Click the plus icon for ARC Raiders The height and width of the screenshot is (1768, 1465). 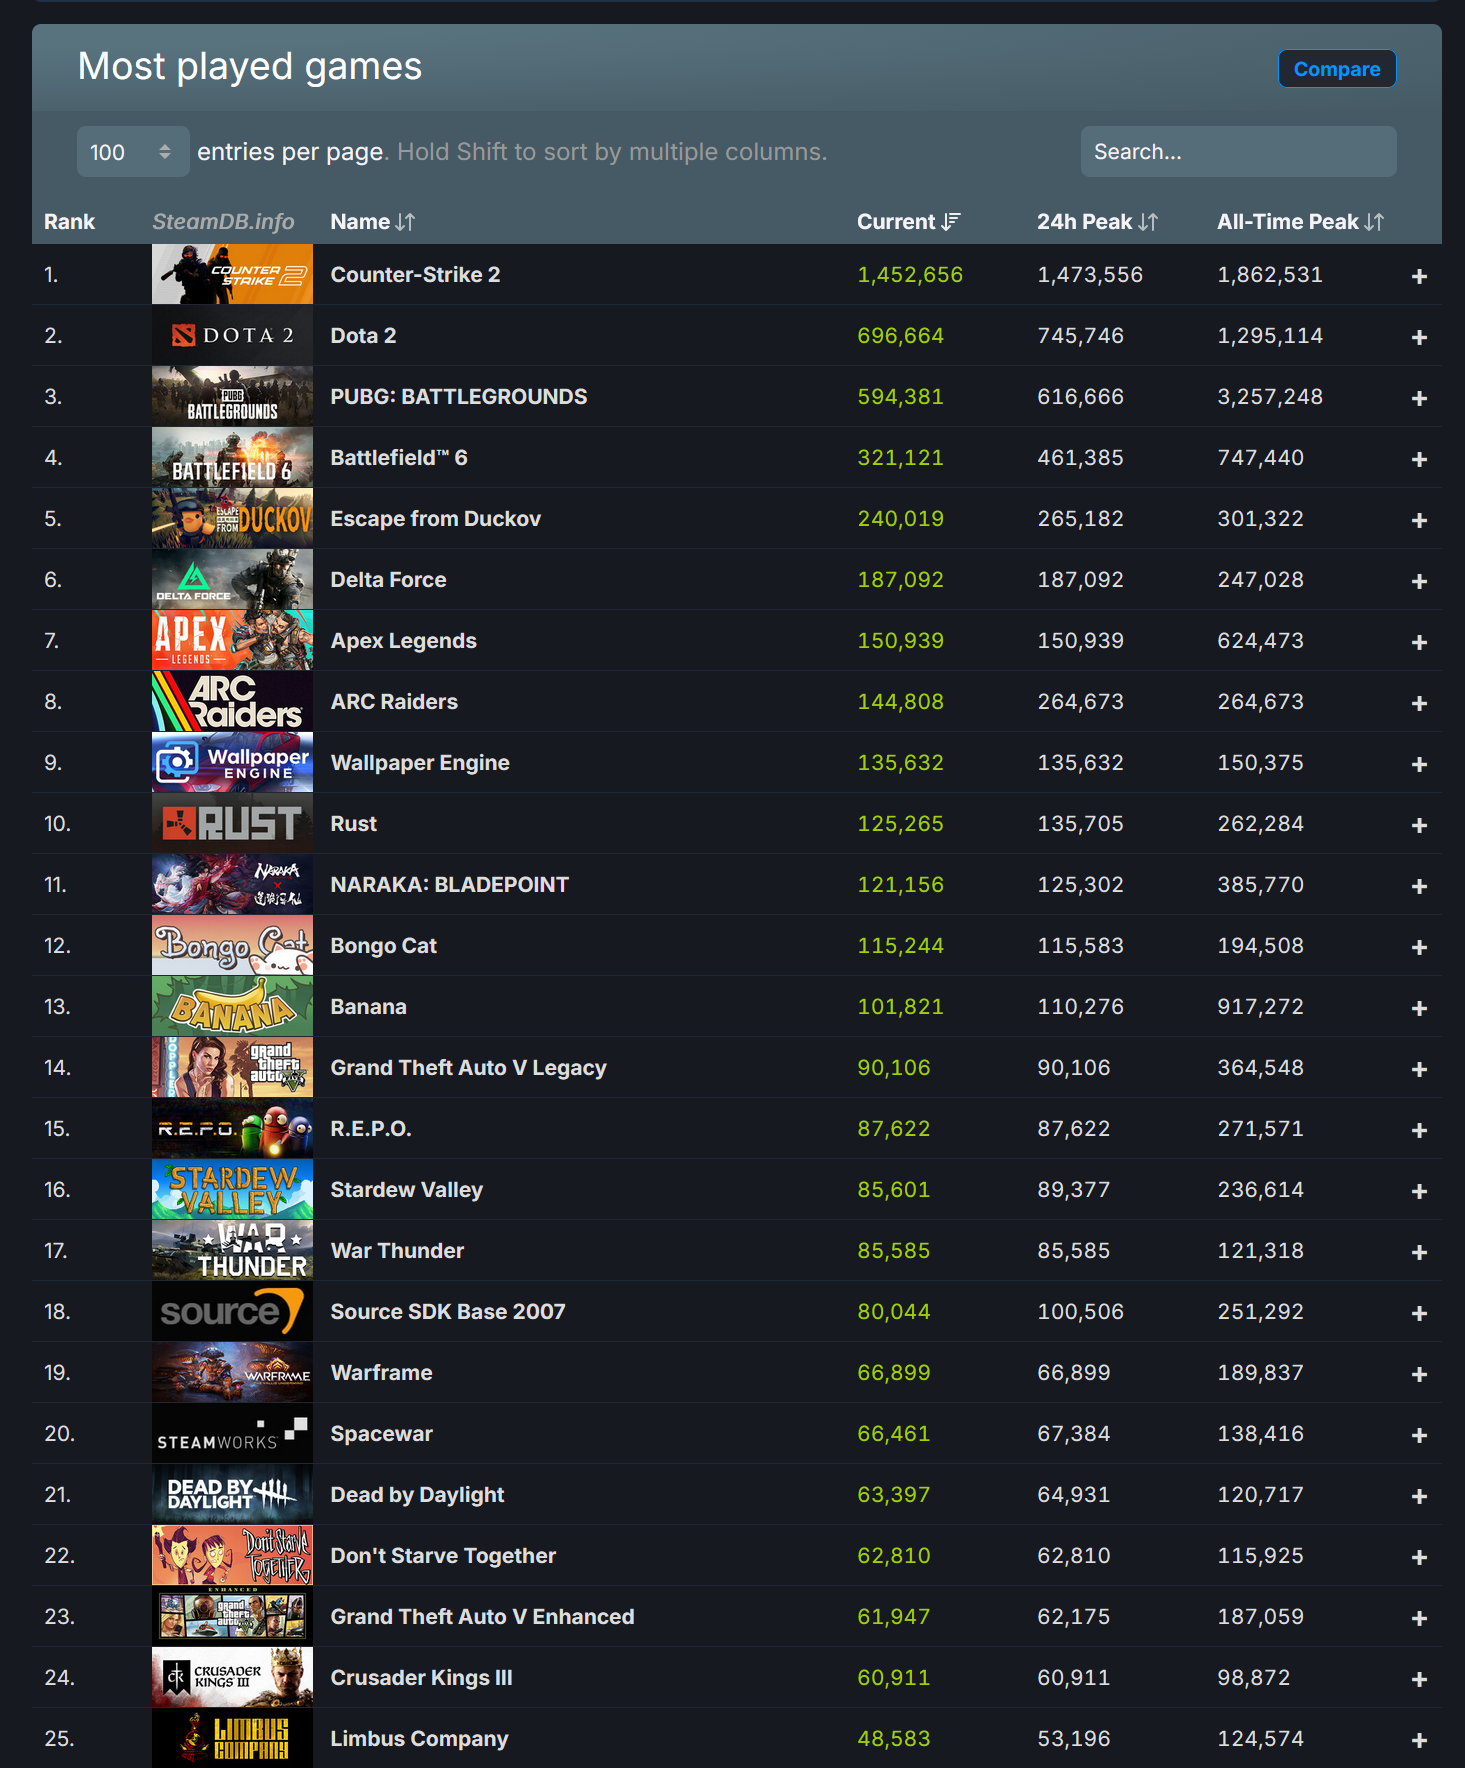click(1419, 703)
